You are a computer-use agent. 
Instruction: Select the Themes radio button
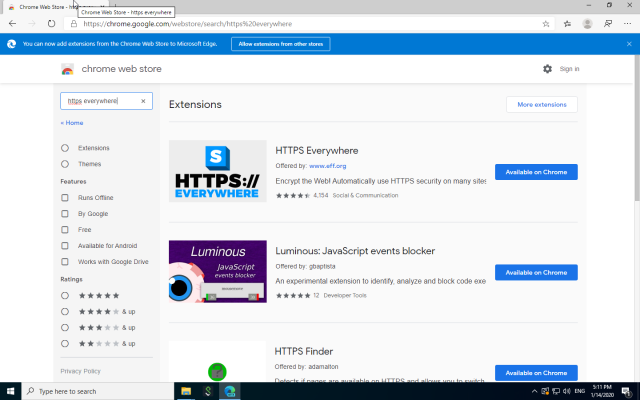[x=66, y=164]
